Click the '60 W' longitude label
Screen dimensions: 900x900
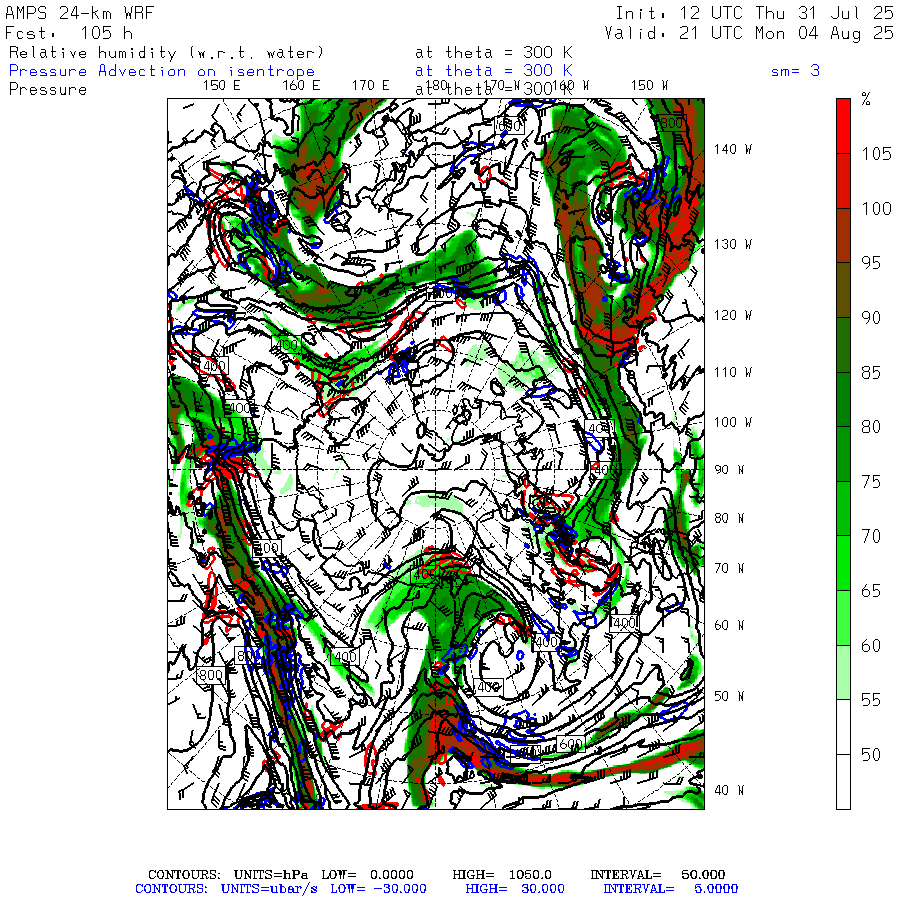(x=729, y=625)
